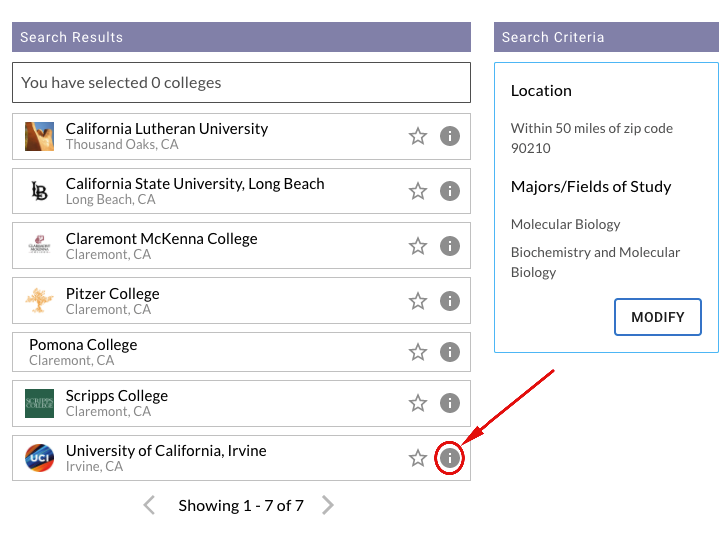This screenshot has height=538, width=728.
Task: Star California Lutheran University as favorite
Action: pyautogui.click(x=418, y=136)
